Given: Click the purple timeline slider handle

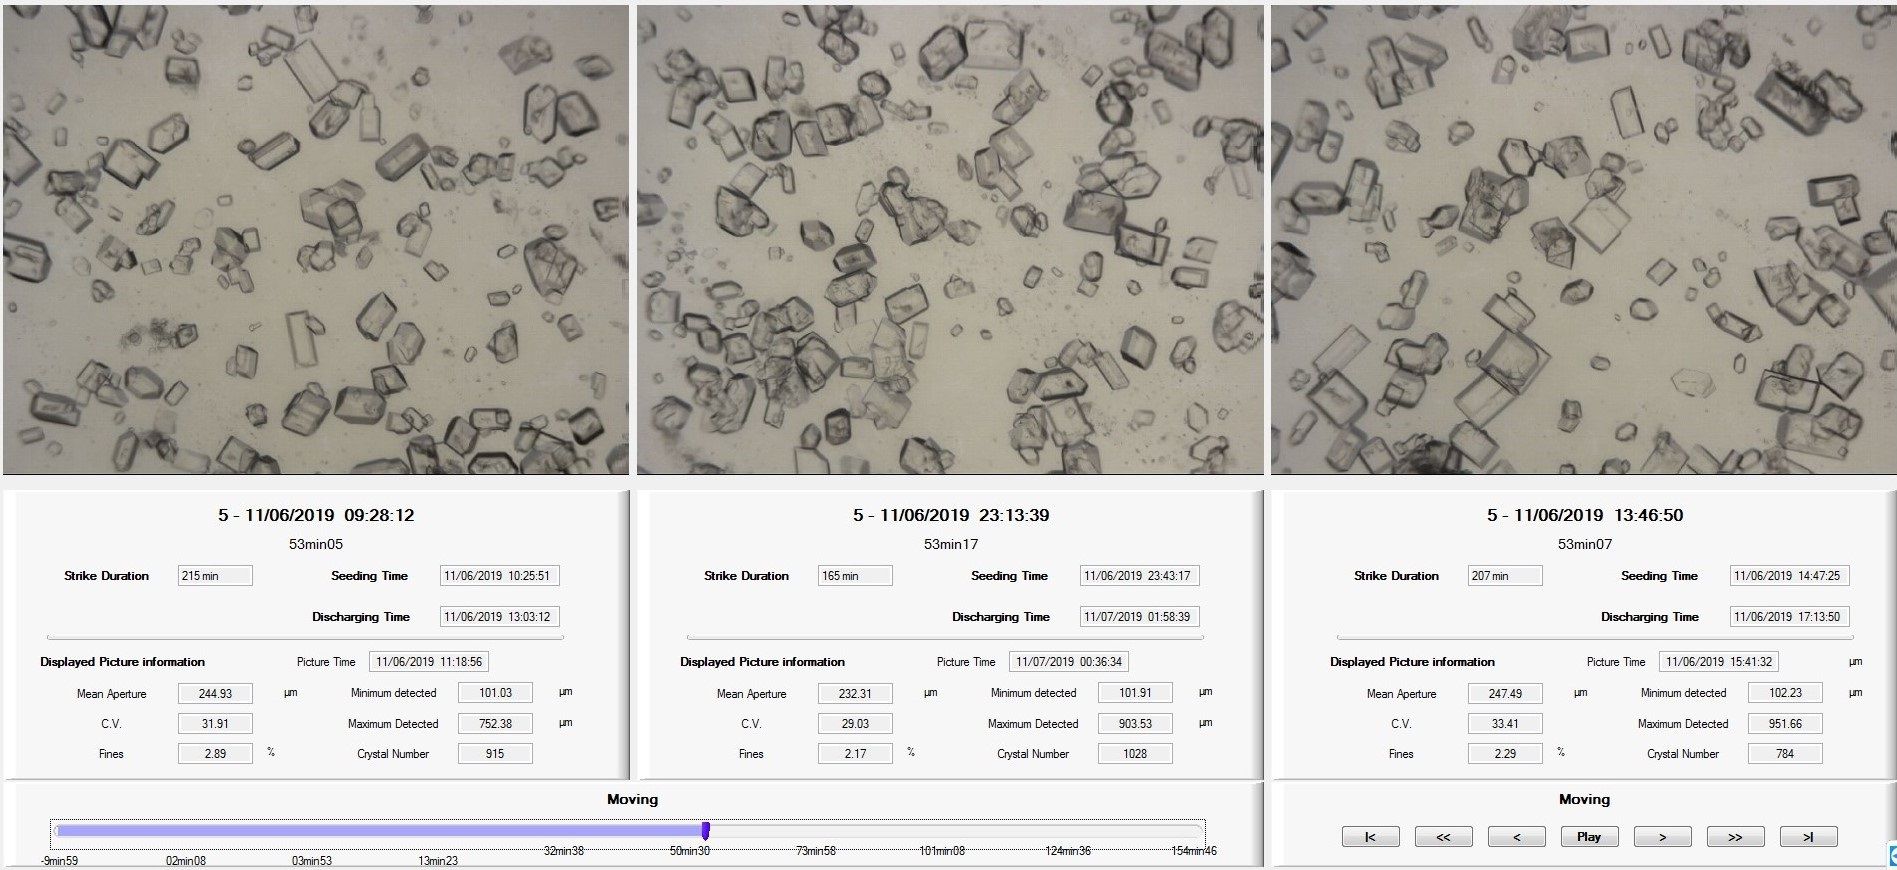Looking at the screenshot, I should [x=706, y=831].
